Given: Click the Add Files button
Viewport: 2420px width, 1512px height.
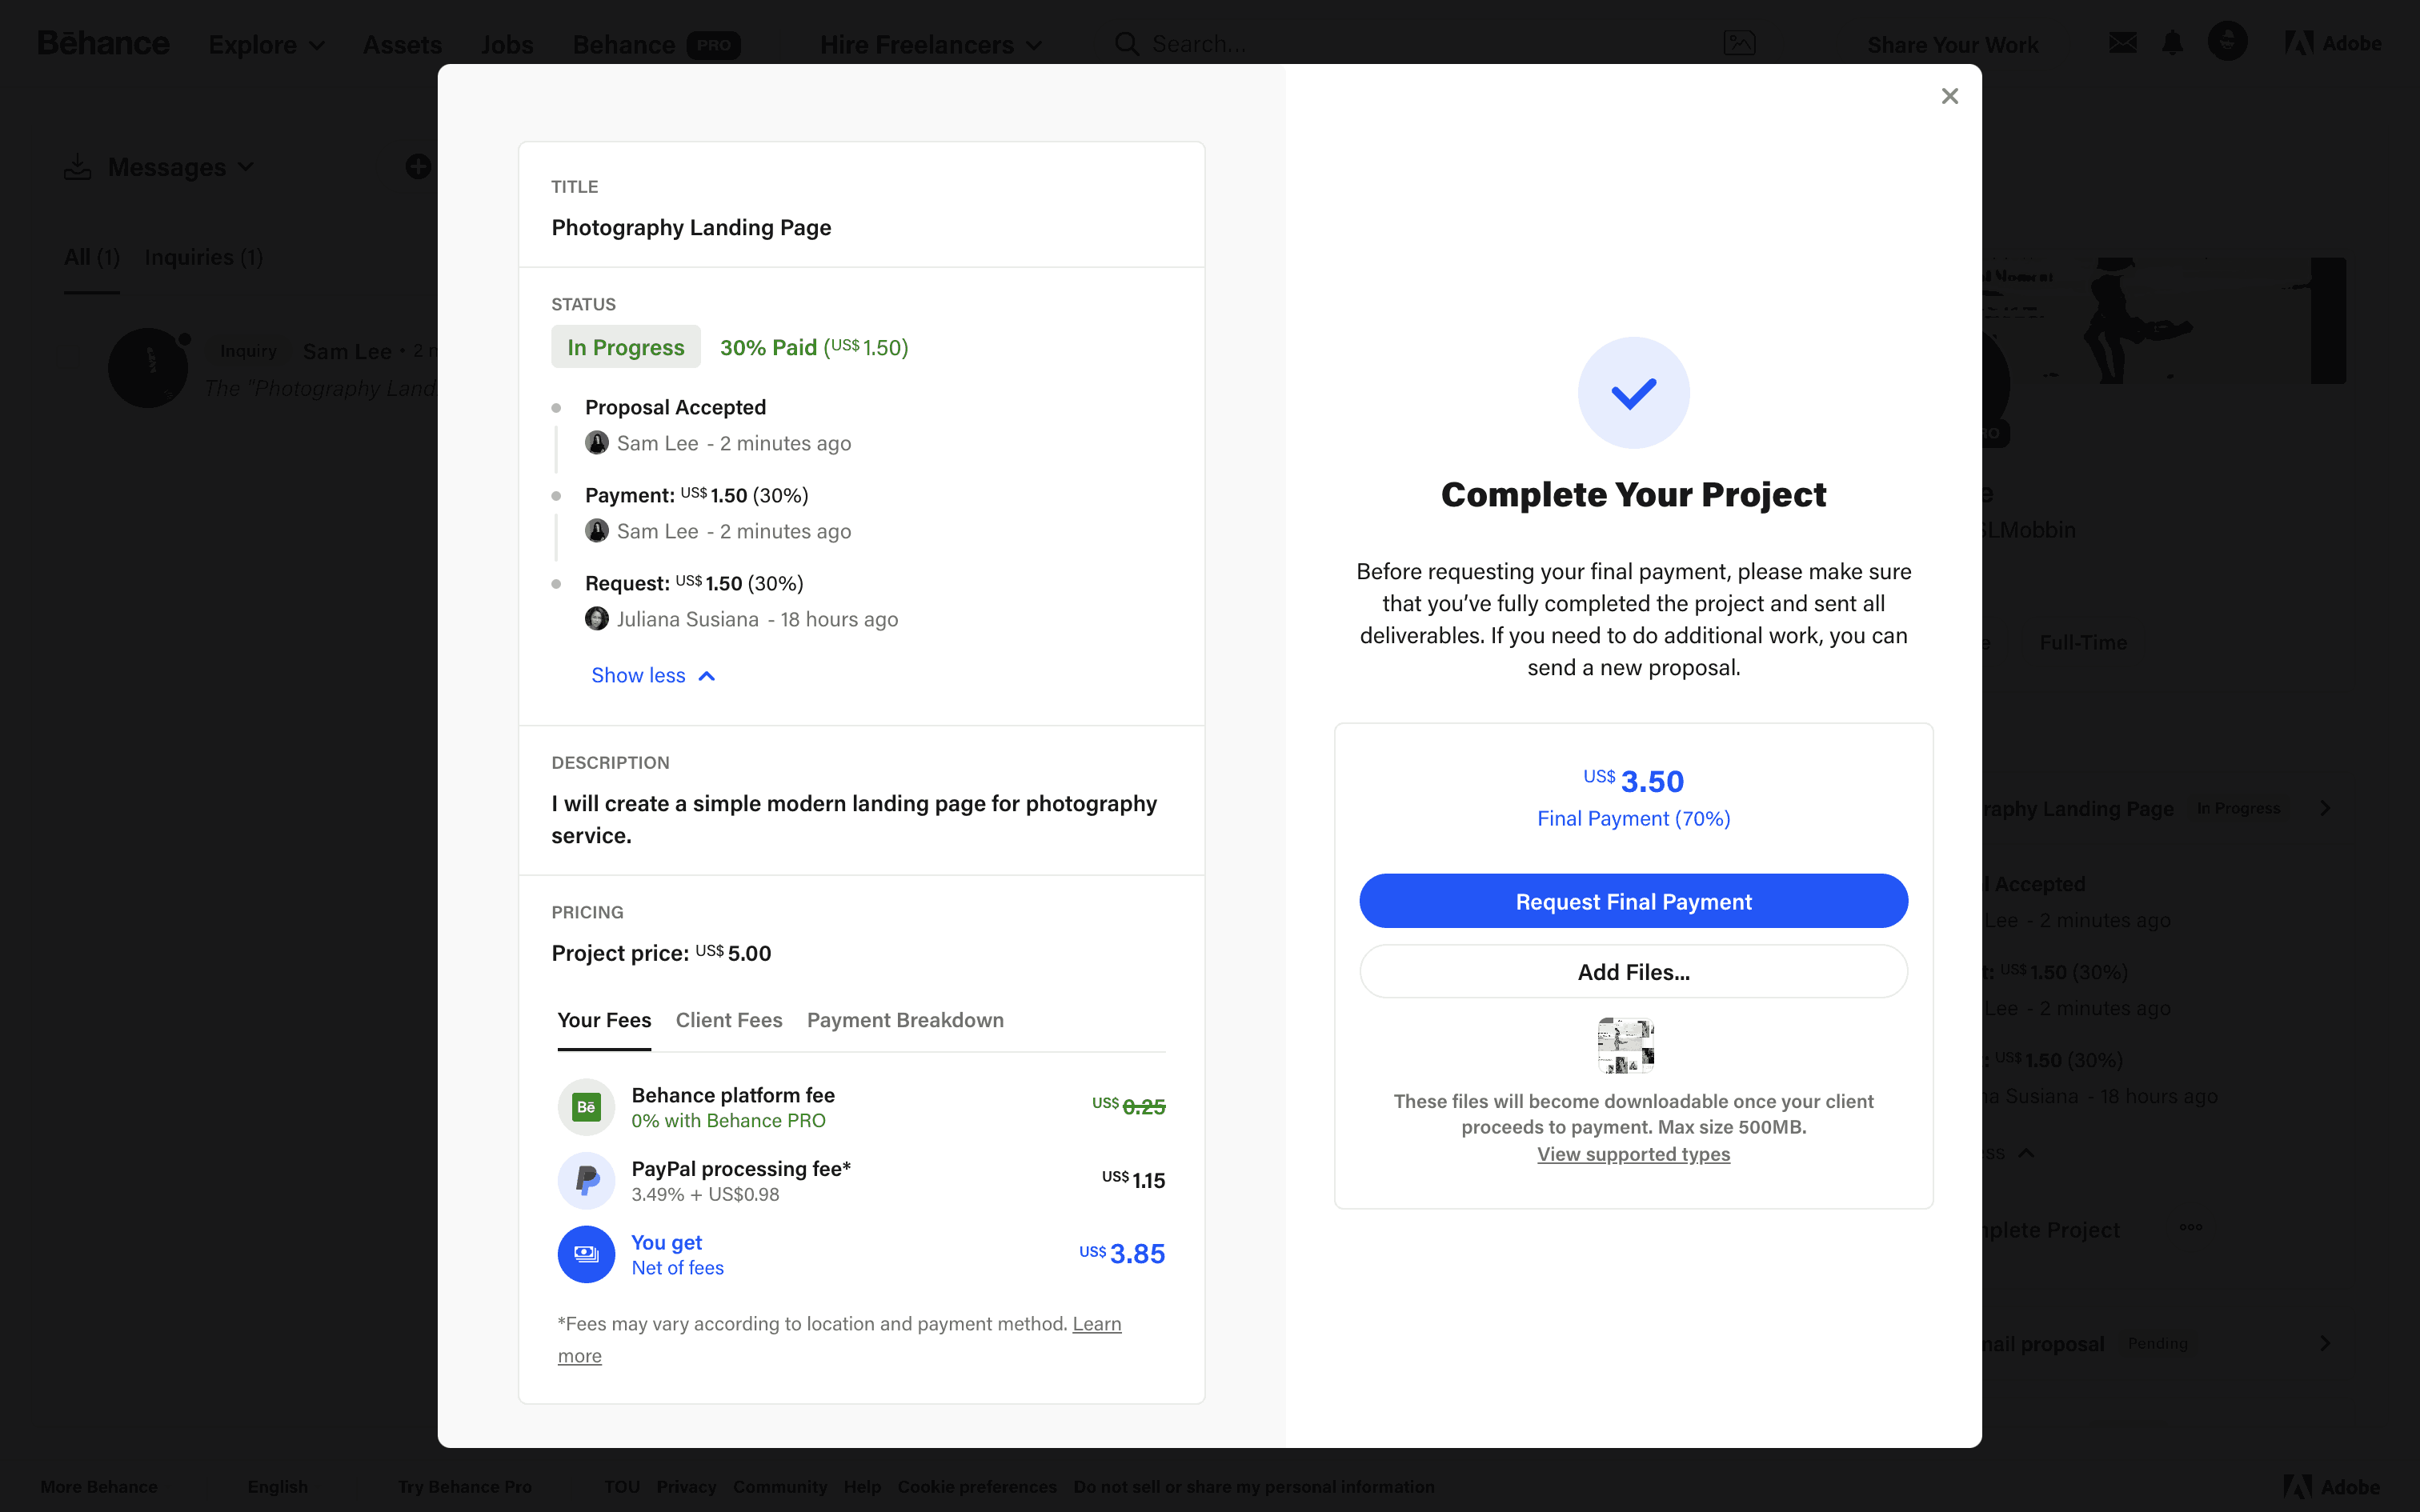Looking at the screenshot, I should coord(1633,972).
